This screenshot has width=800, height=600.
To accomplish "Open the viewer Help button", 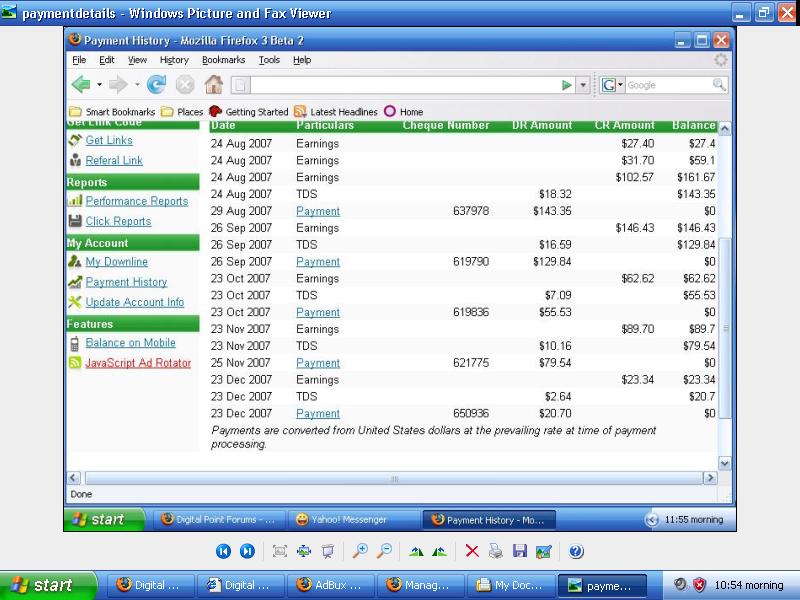I will [x=576, y=551].
